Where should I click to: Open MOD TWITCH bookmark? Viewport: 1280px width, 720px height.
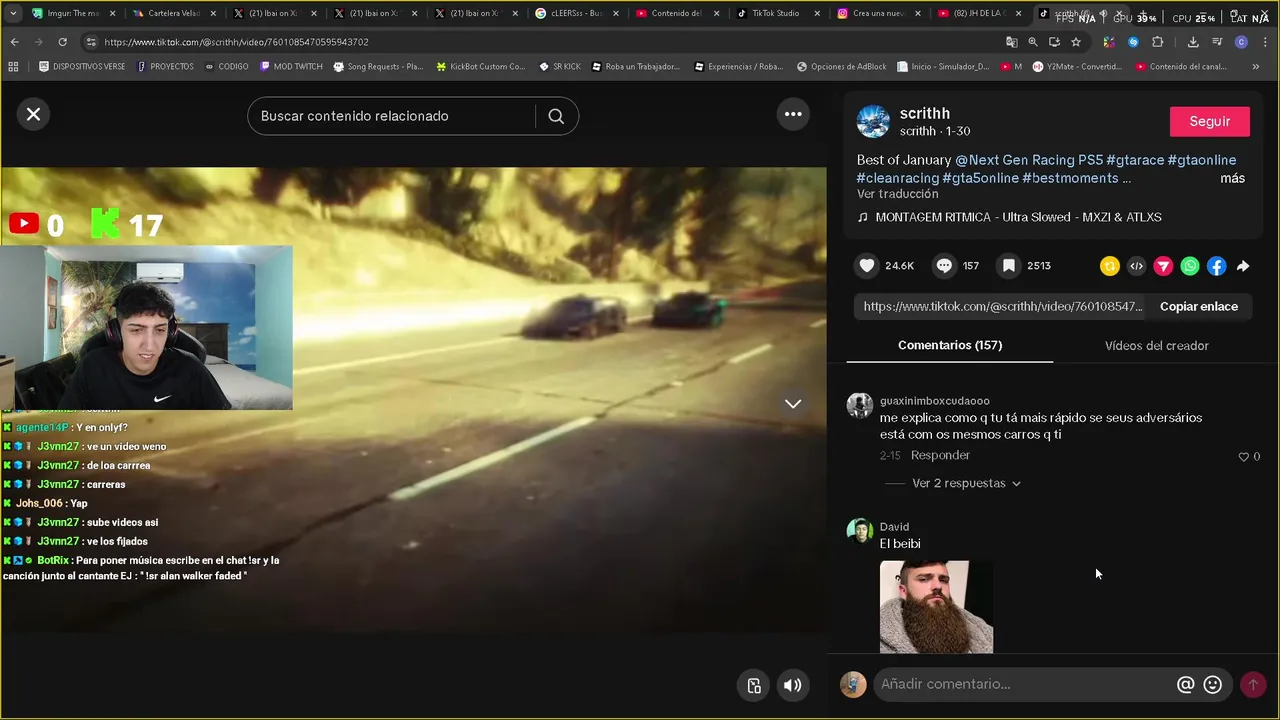pyautogui.click(x=290, y=67)
